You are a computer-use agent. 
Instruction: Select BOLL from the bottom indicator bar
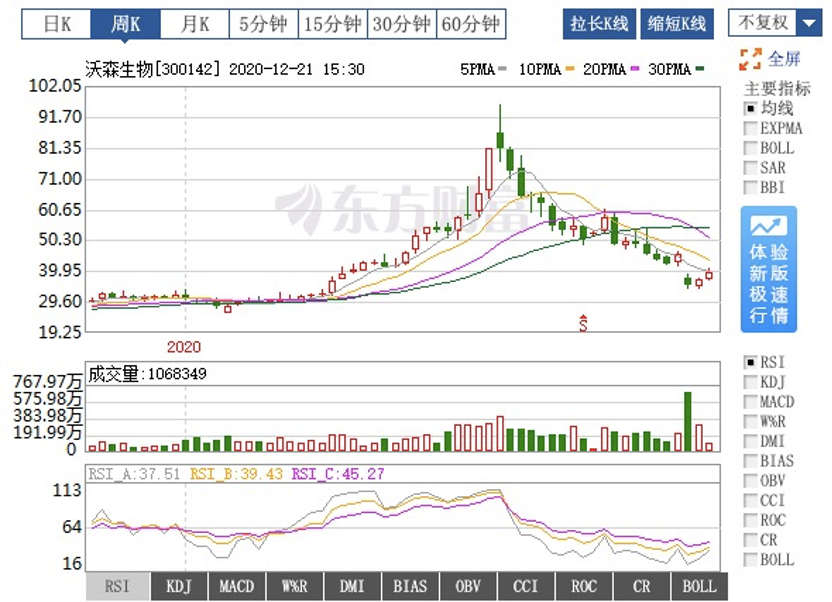pyautogui.click(x=700, y=587)
